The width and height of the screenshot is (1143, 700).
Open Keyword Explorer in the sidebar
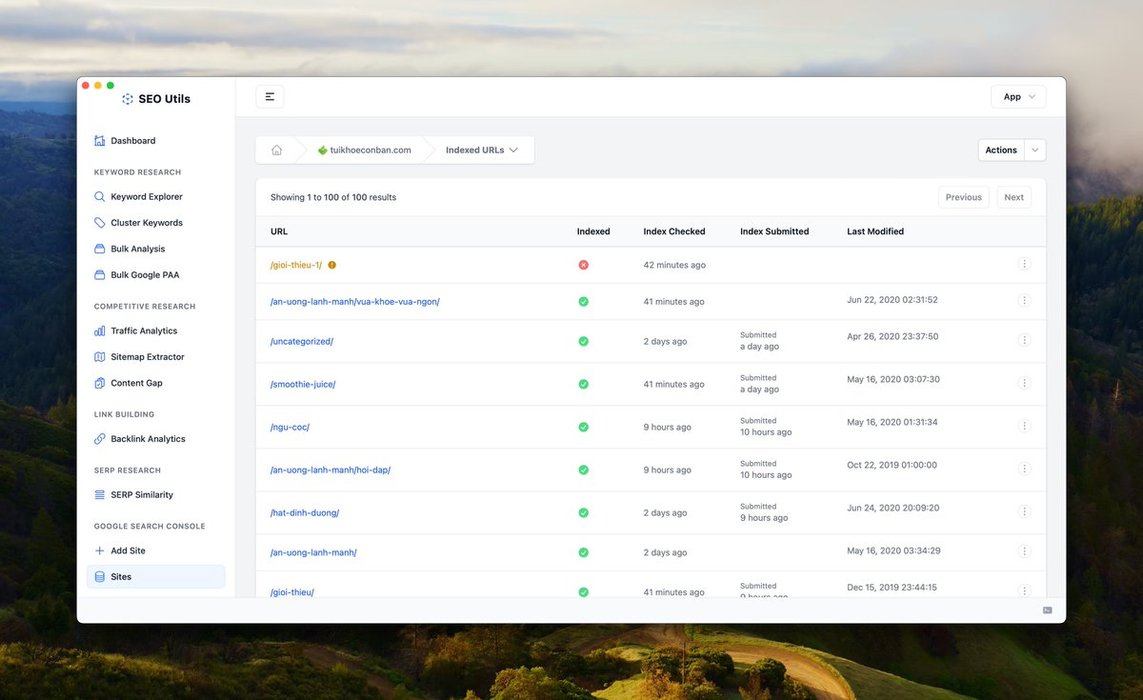pos(146,197)
